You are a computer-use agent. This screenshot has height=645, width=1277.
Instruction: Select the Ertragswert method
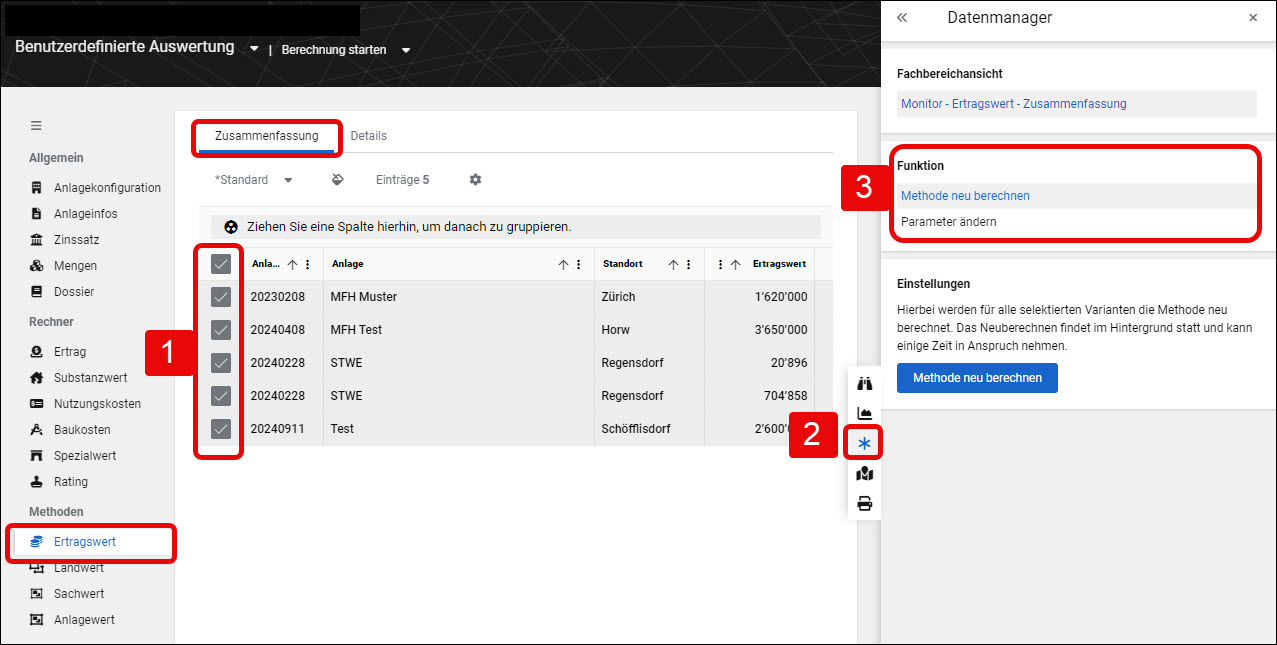click(x=90, y=542)
